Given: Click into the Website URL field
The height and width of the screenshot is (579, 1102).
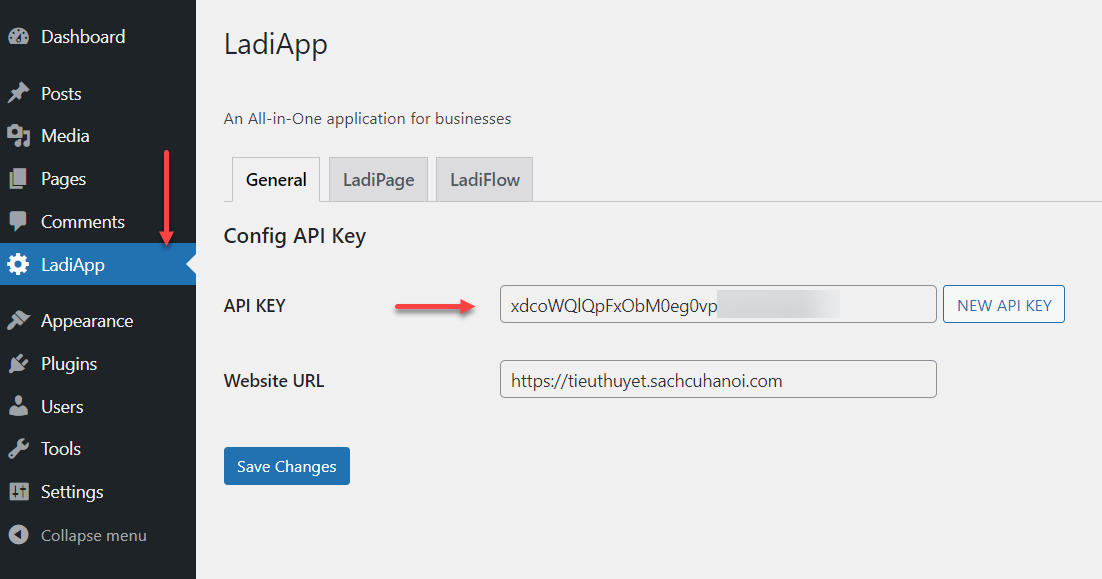Looking at the screenshot, I should pos(717,380).
